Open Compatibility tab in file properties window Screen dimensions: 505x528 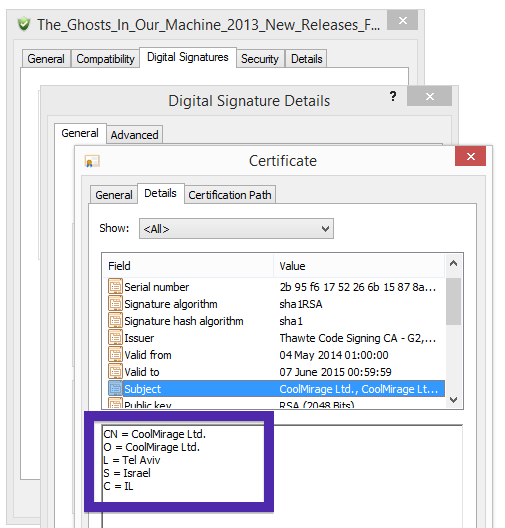click(105, 59)
